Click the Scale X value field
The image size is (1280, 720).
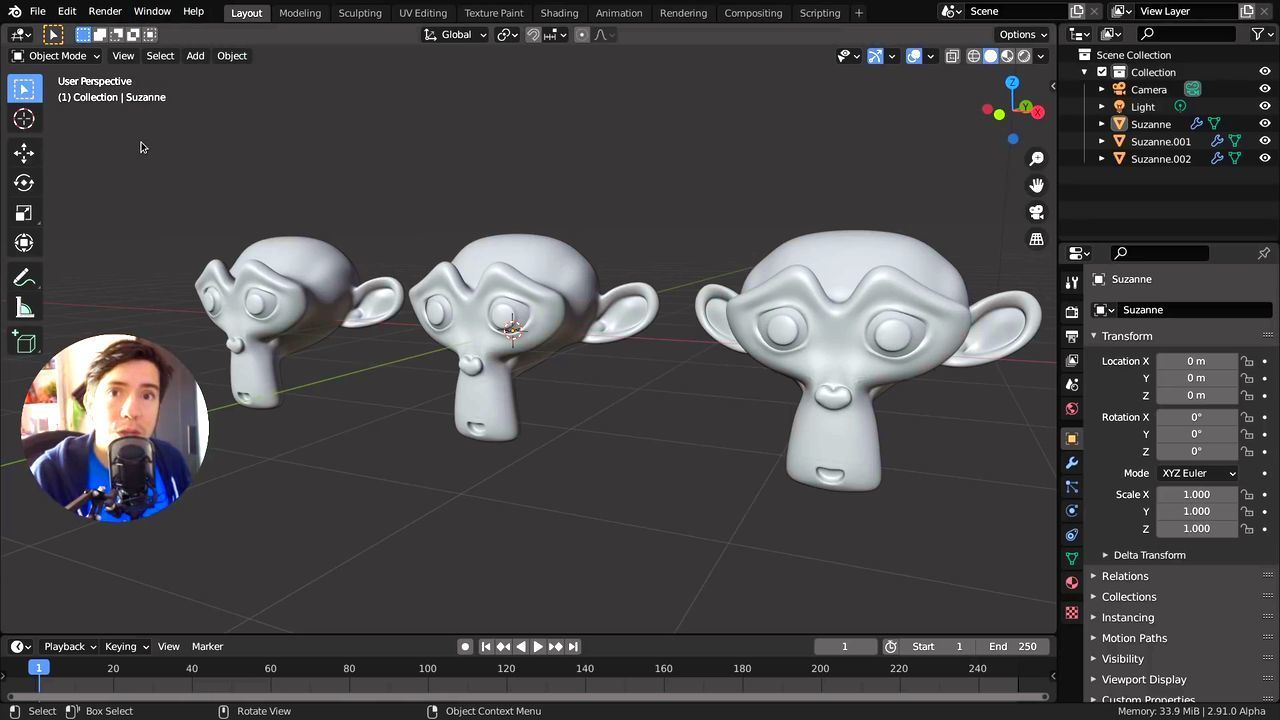tap(1196, 494)
